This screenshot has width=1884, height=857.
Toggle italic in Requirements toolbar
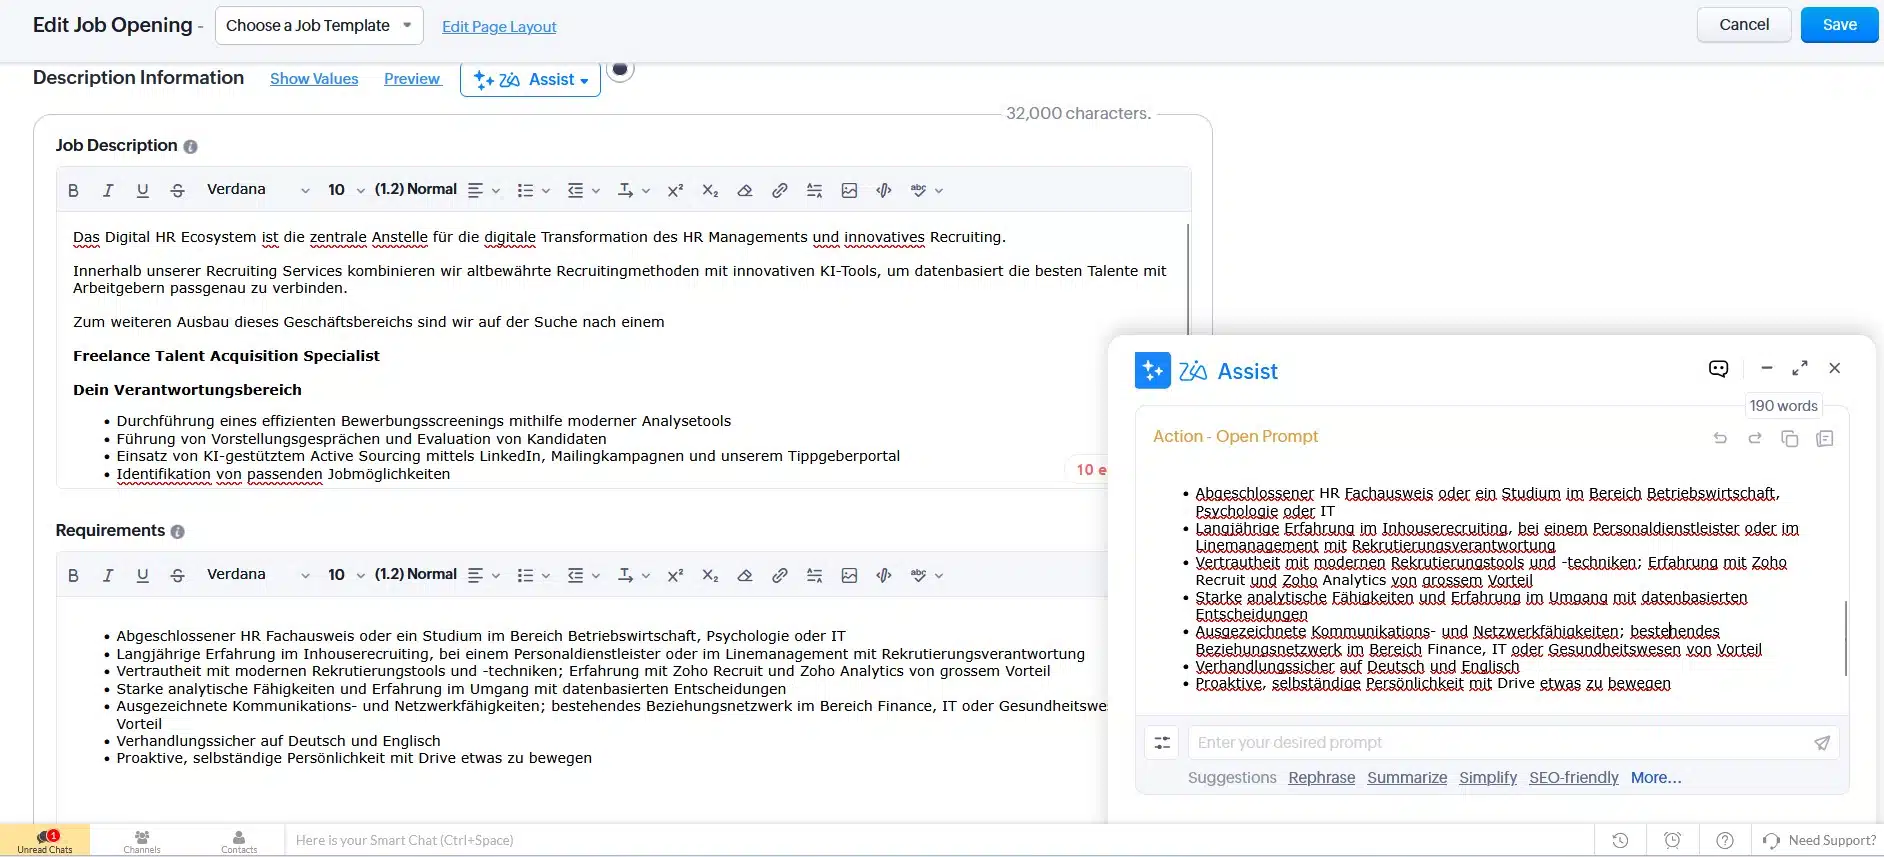(108, 575)
